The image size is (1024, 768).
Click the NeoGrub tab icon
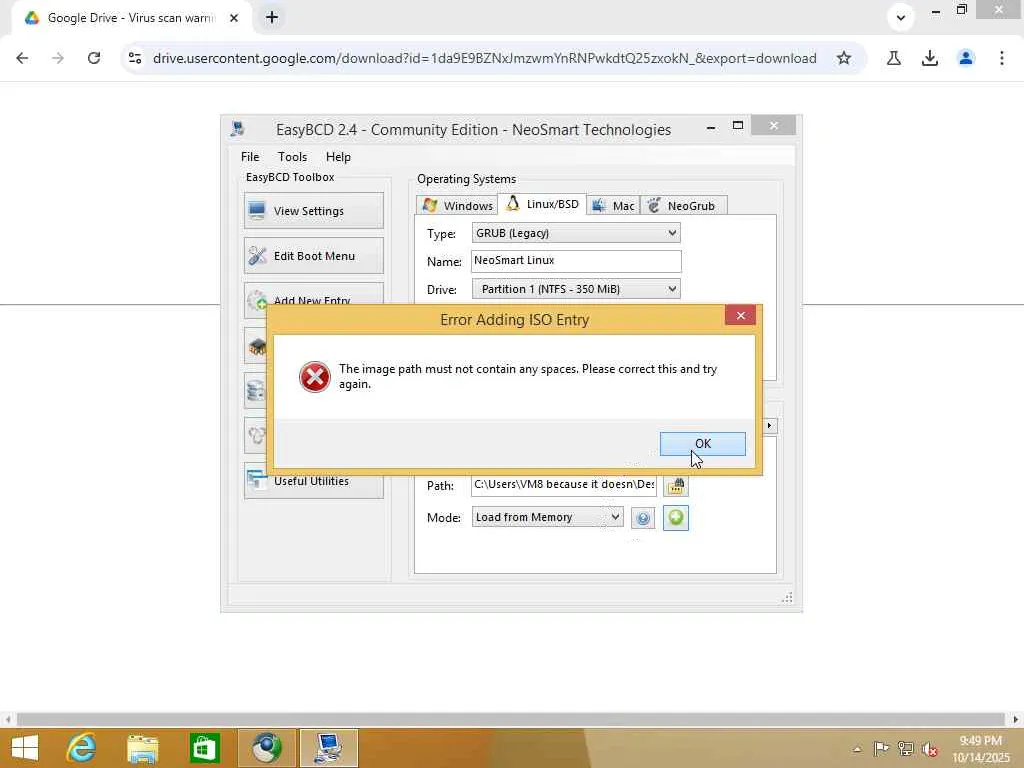[654, 205]
